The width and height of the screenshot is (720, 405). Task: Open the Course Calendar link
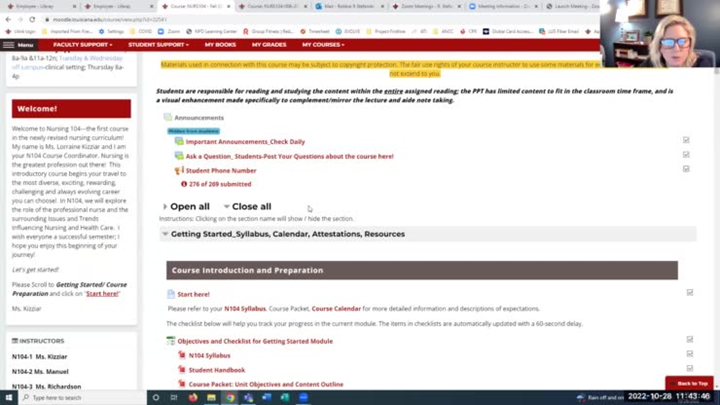tap(336, 309)
